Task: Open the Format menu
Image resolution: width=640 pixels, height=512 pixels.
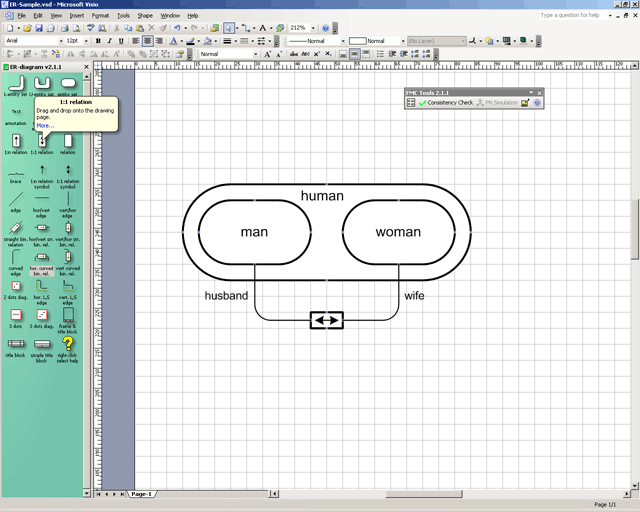Action: (100, 16)
